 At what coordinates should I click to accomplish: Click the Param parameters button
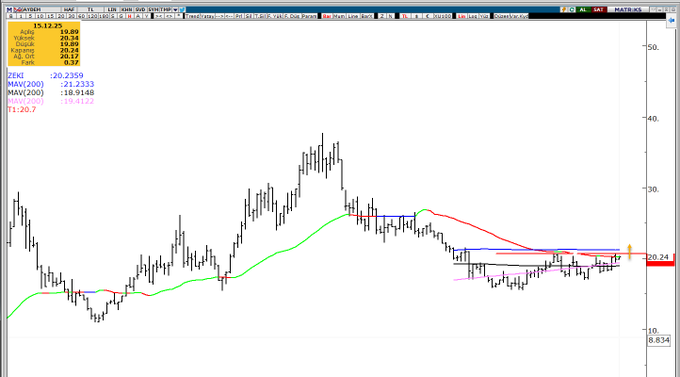pos(309,16)
